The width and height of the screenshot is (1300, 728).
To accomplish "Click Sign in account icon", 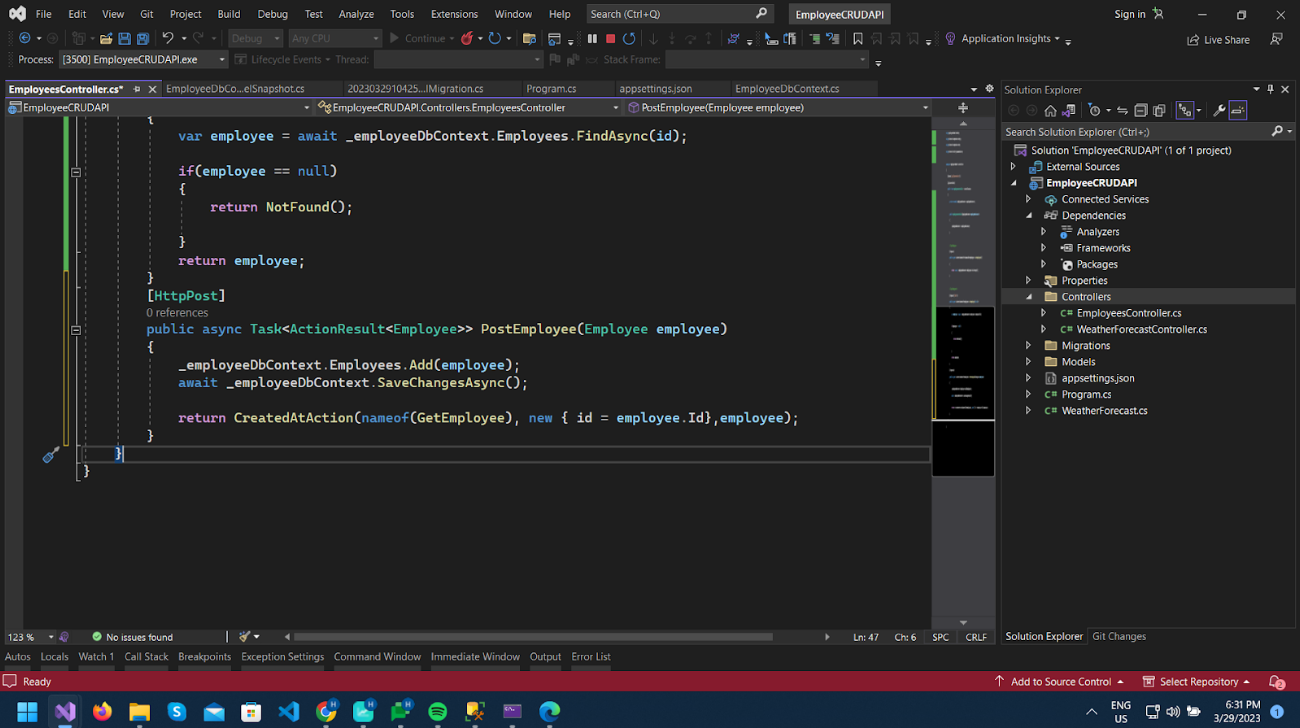I will [1158, 14].
